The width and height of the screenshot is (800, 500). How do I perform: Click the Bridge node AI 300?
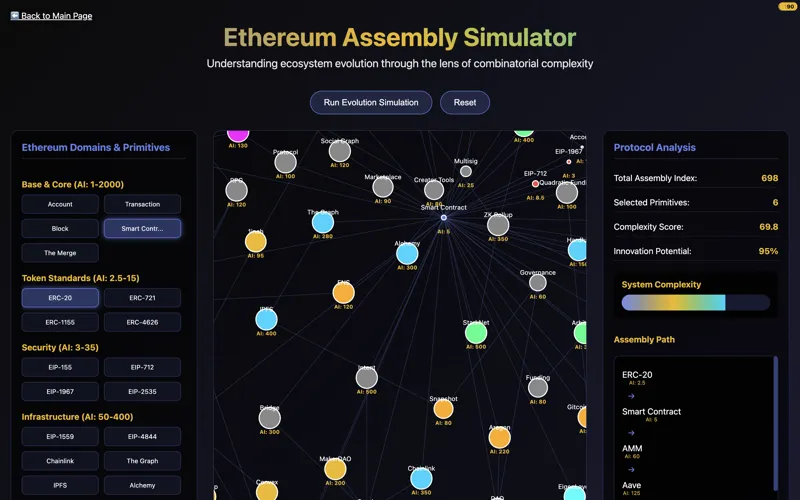tap(269, 418)
